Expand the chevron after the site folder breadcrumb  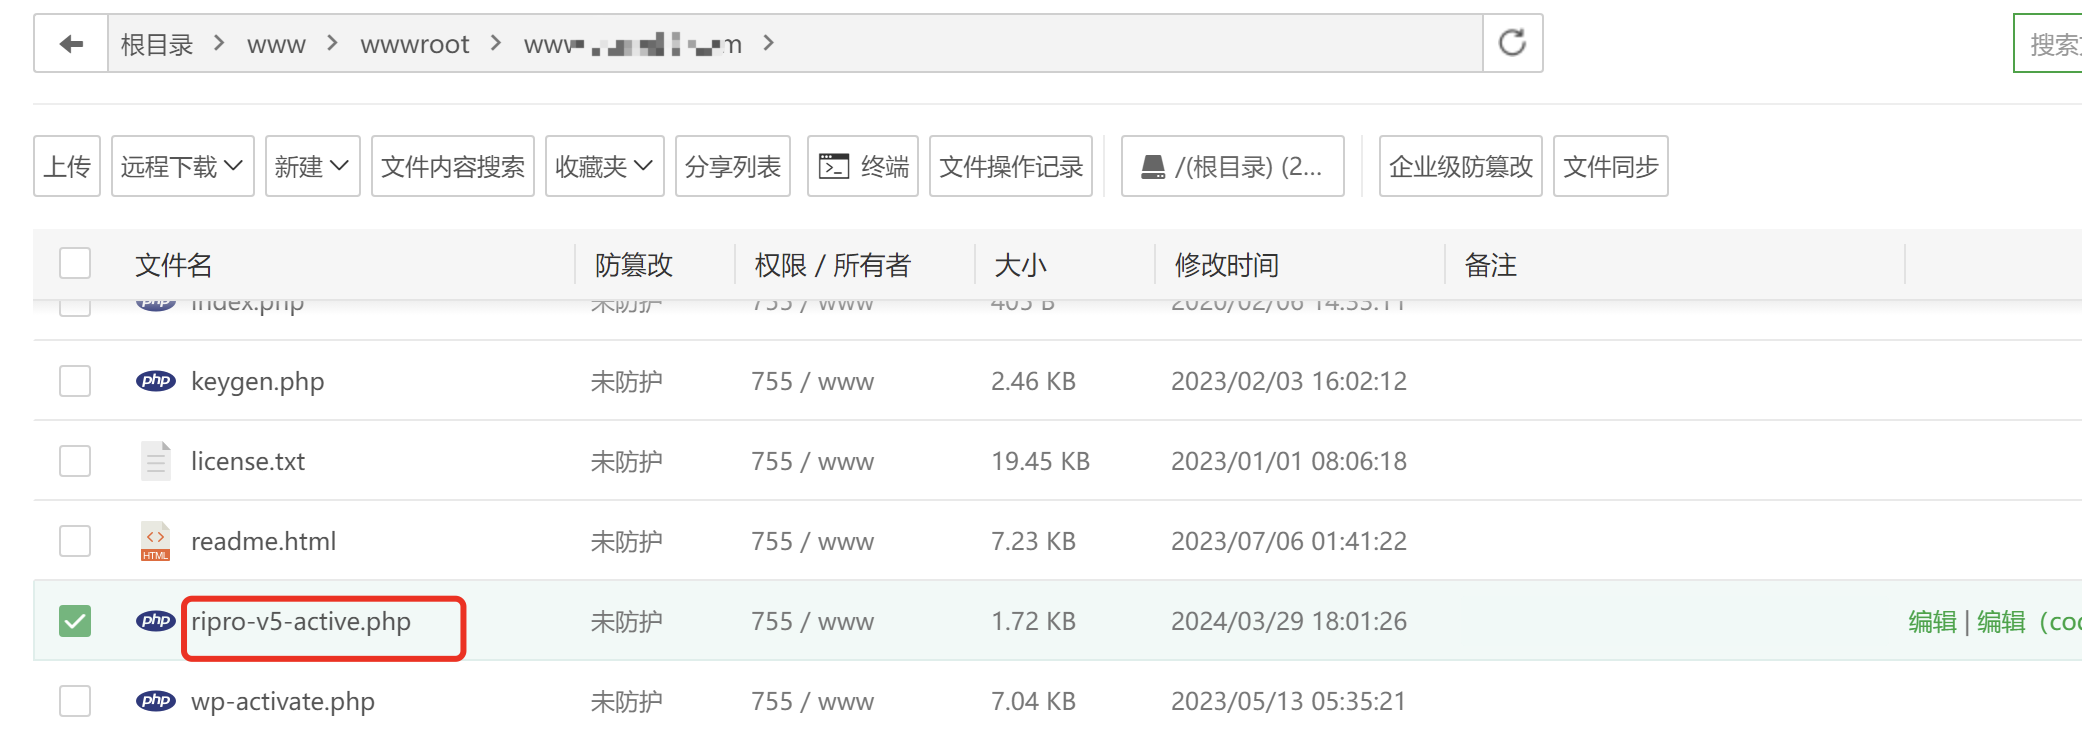tap(768, 43)
